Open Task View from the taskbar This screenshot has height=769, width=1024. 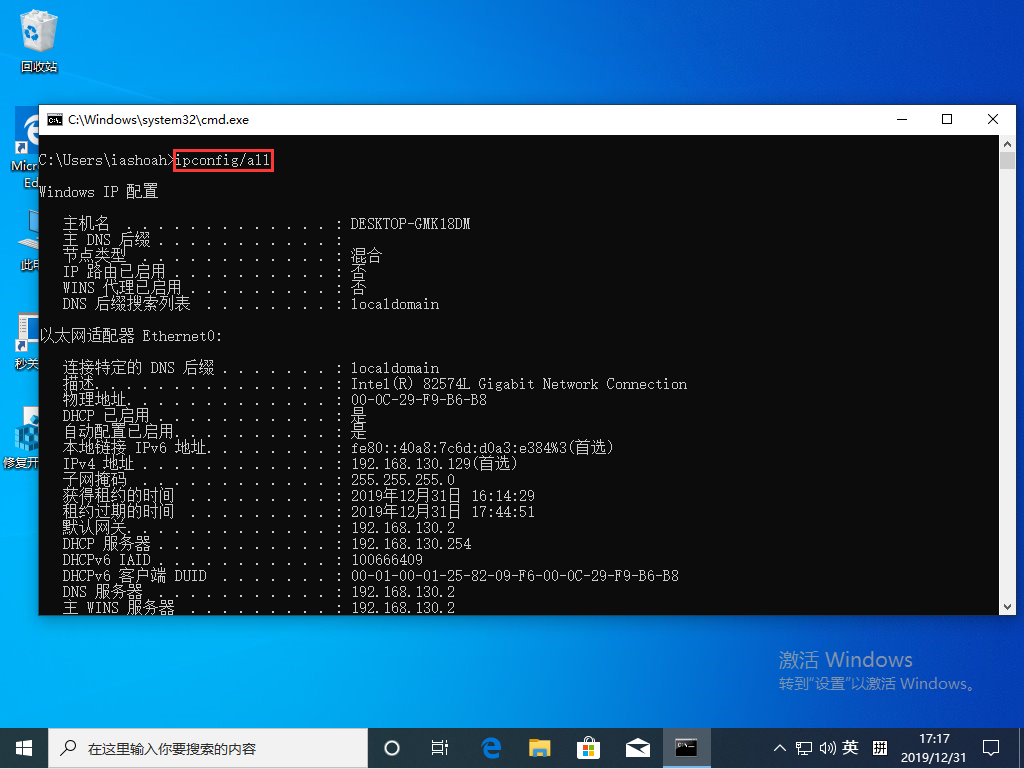pyautogui.click(x=440, y=748)
